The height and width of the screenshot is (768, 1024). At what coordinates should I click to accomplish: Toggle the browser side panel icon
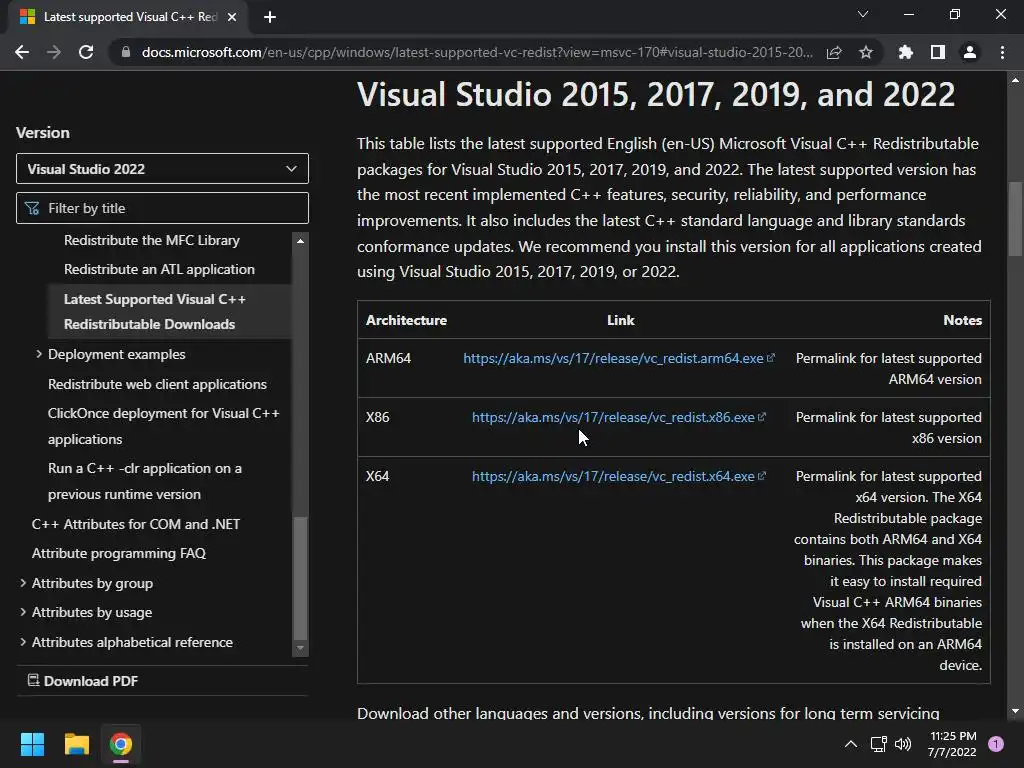pyautogui.click(x=938, y=52)
